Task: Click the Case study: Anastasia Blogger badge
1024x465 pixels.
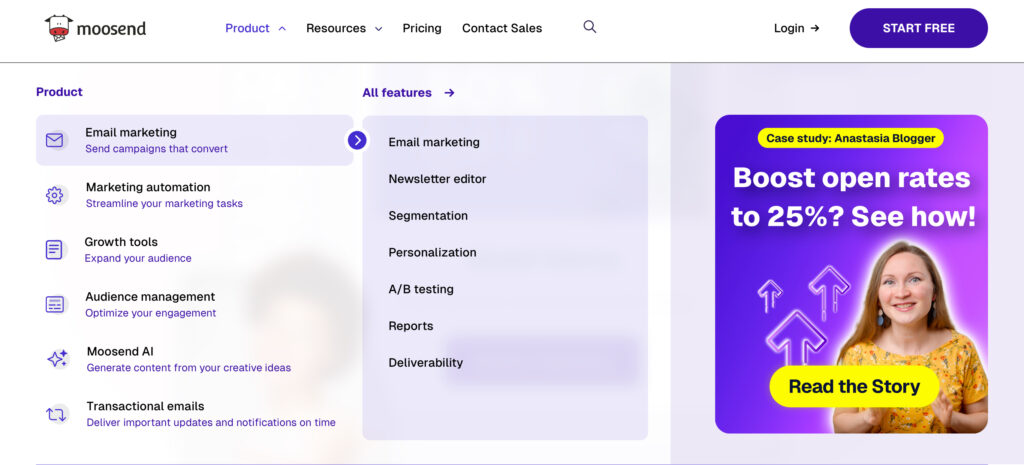Action: [851, 138]
